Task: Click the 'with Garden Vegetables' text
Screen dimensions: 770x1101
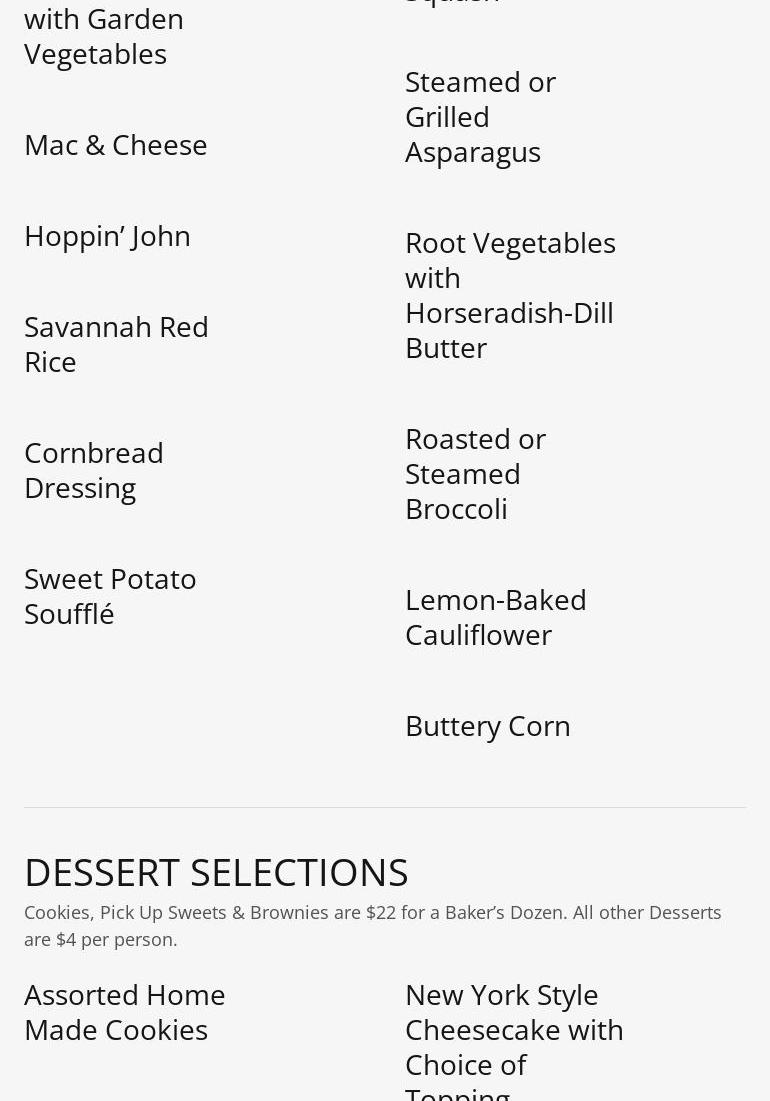Action: pyautogui.click(x=104, y=37)
